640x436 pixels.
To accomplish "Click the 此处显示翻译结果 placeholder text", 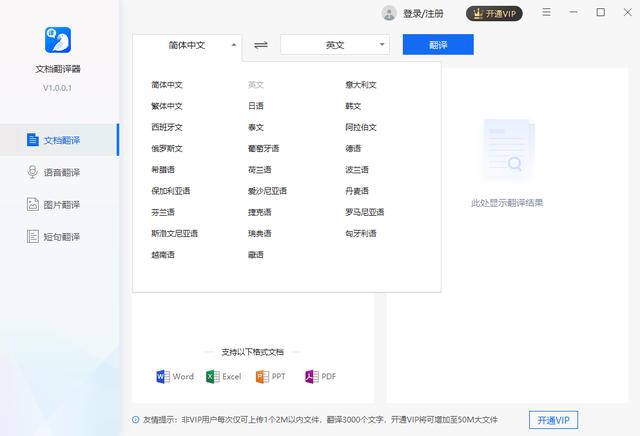I will click(507, 203).
